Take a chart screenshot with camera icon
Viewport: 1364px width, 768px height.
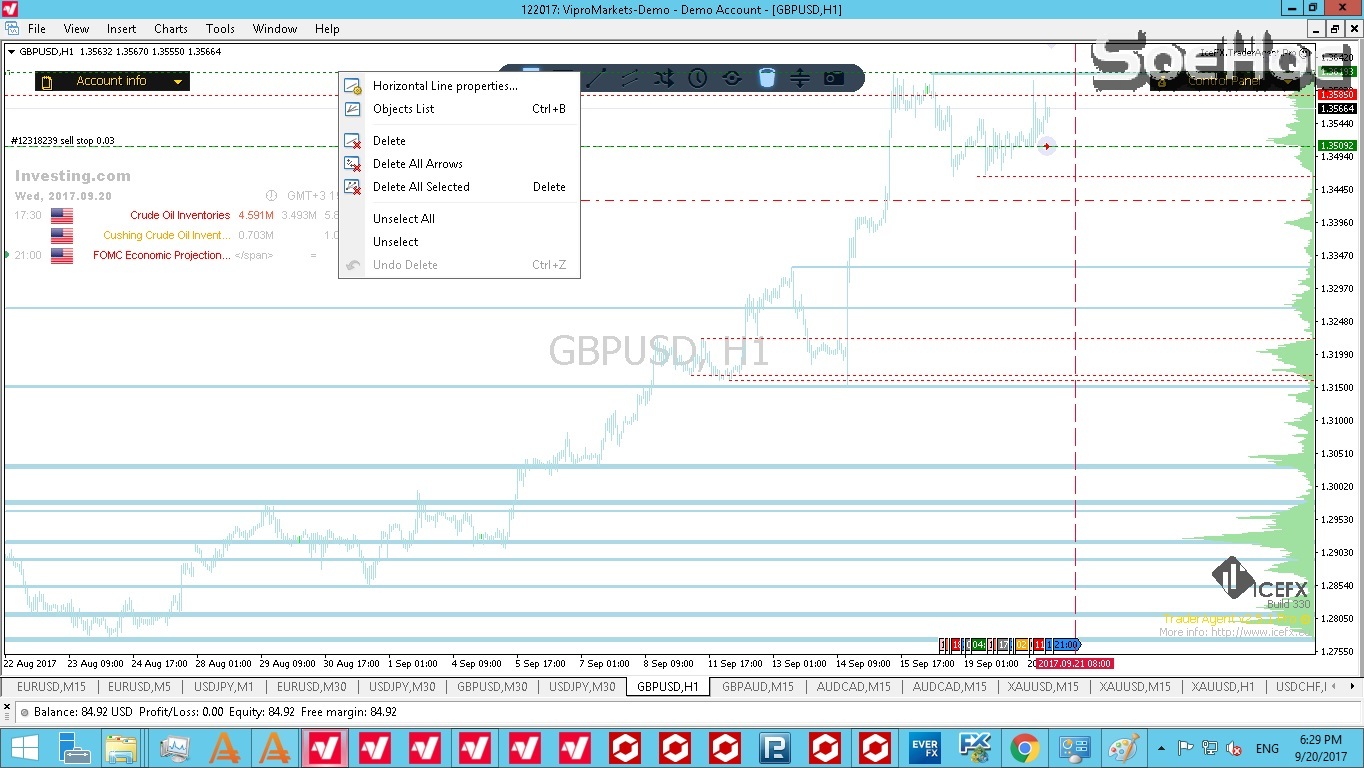point(833,78)
